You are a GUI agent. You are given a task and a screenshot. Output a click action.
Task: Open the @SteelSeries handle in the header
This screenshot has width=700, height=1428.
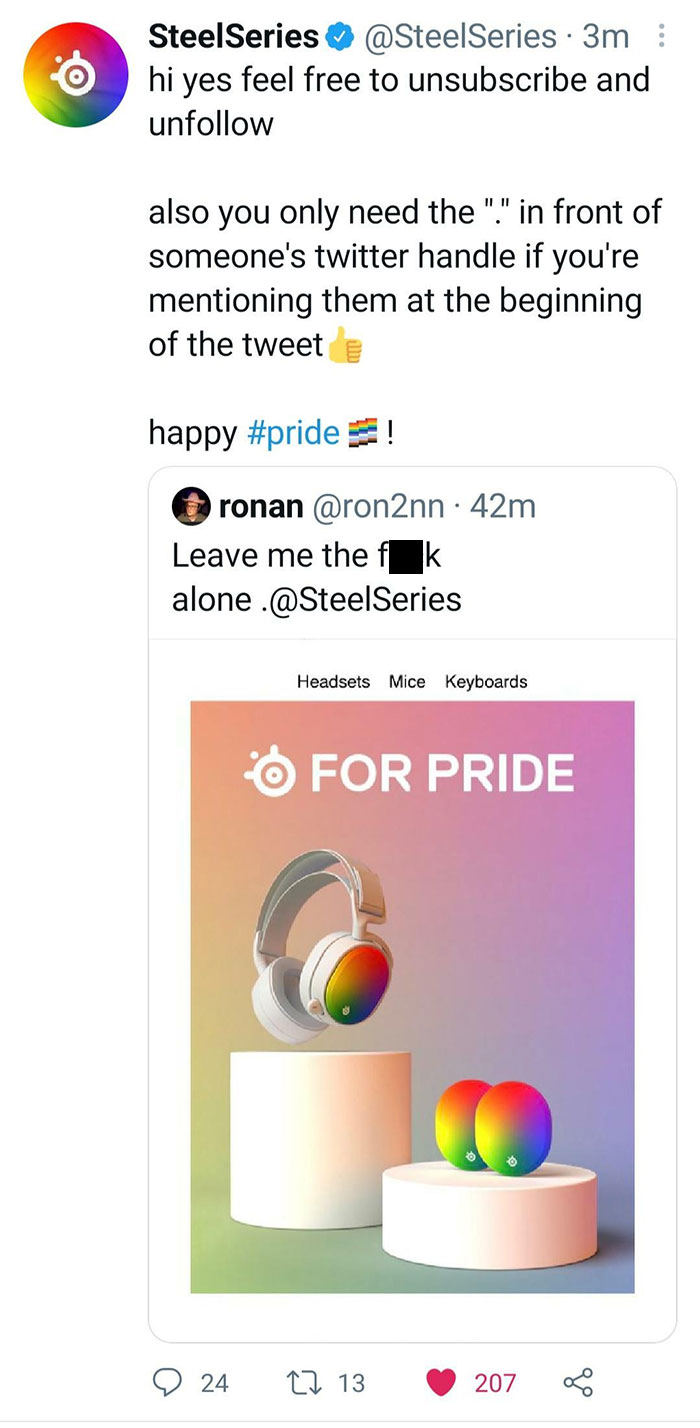462,37
